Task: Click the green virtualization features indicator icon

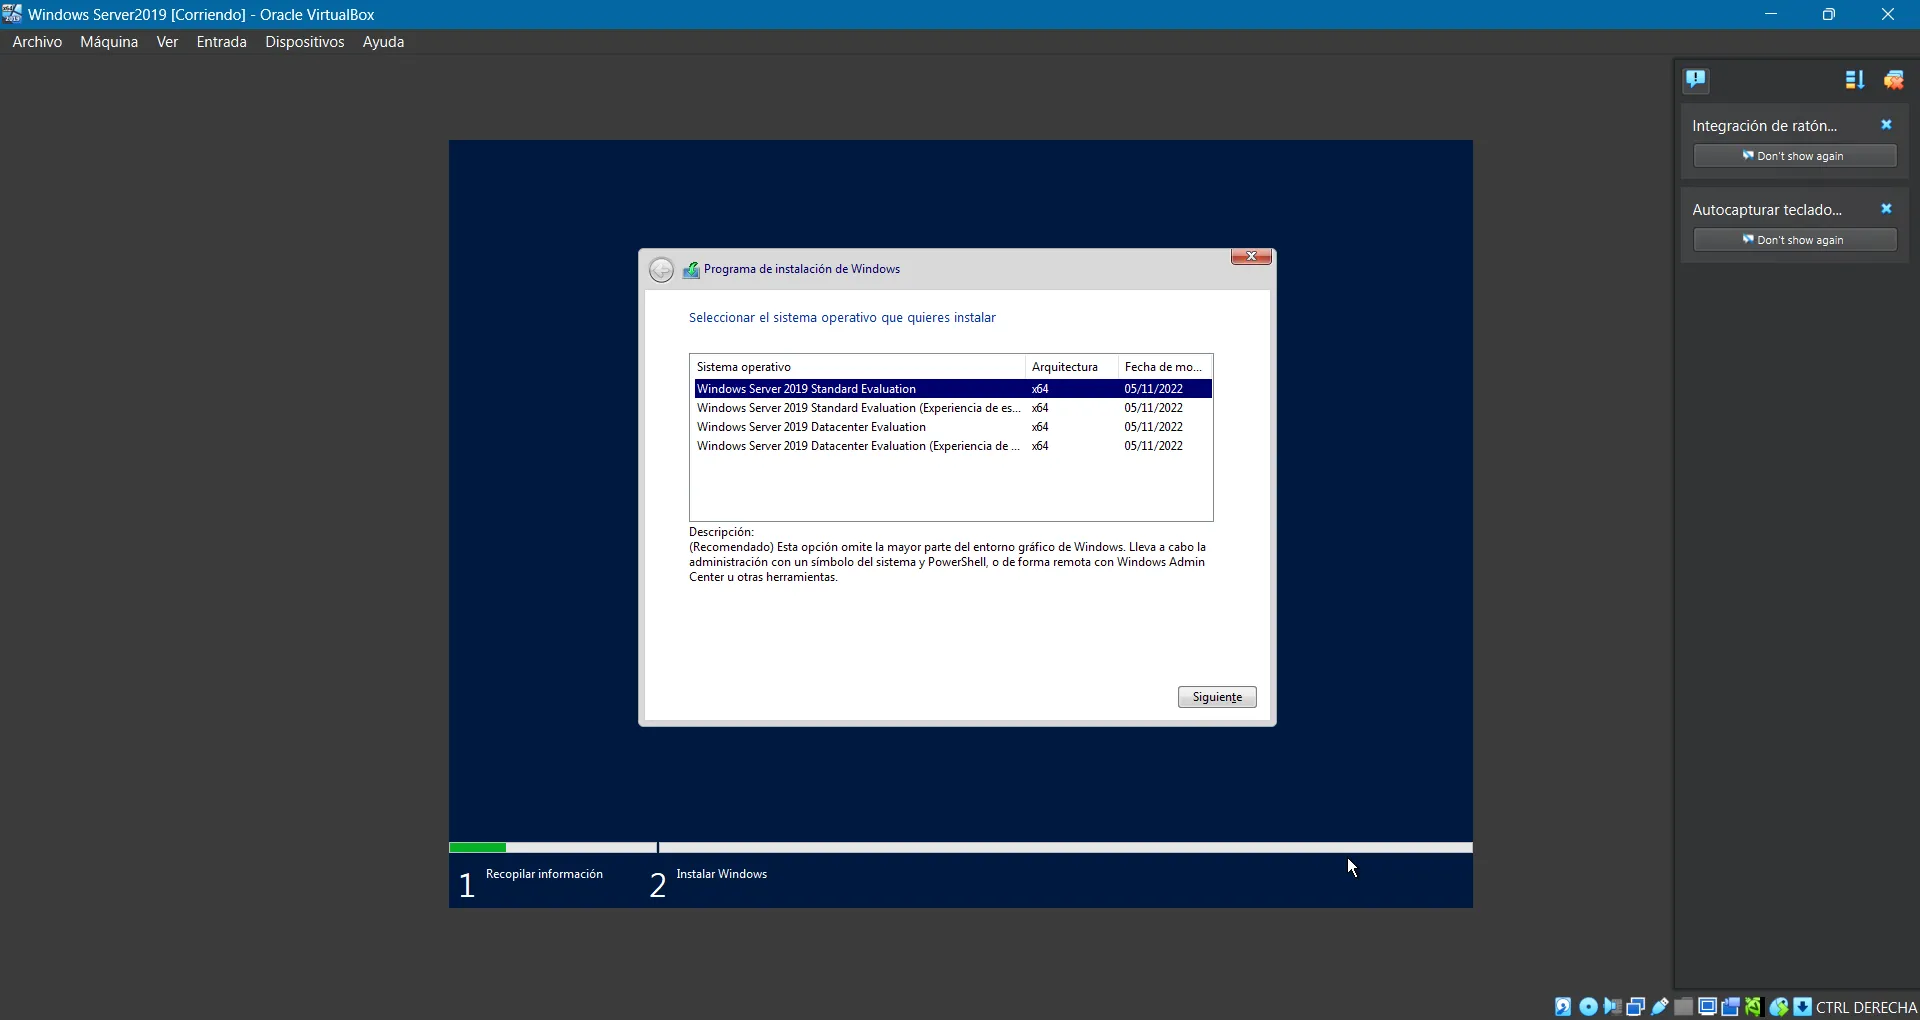Action: 1754,1007
